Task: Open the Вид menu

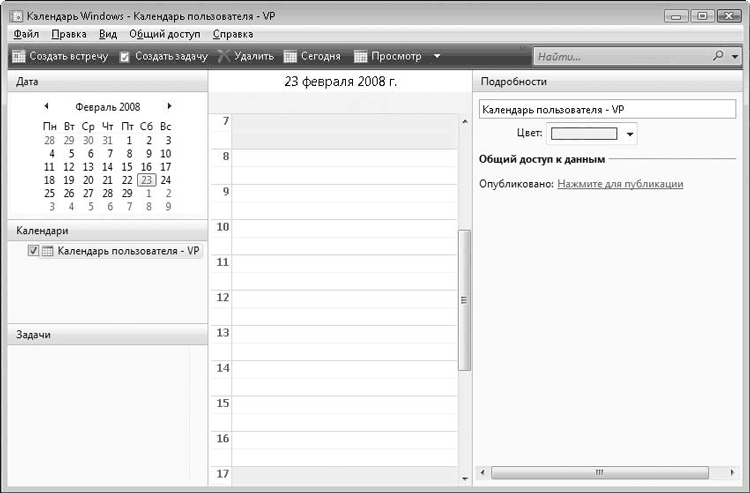Action: tap(108, 34)
